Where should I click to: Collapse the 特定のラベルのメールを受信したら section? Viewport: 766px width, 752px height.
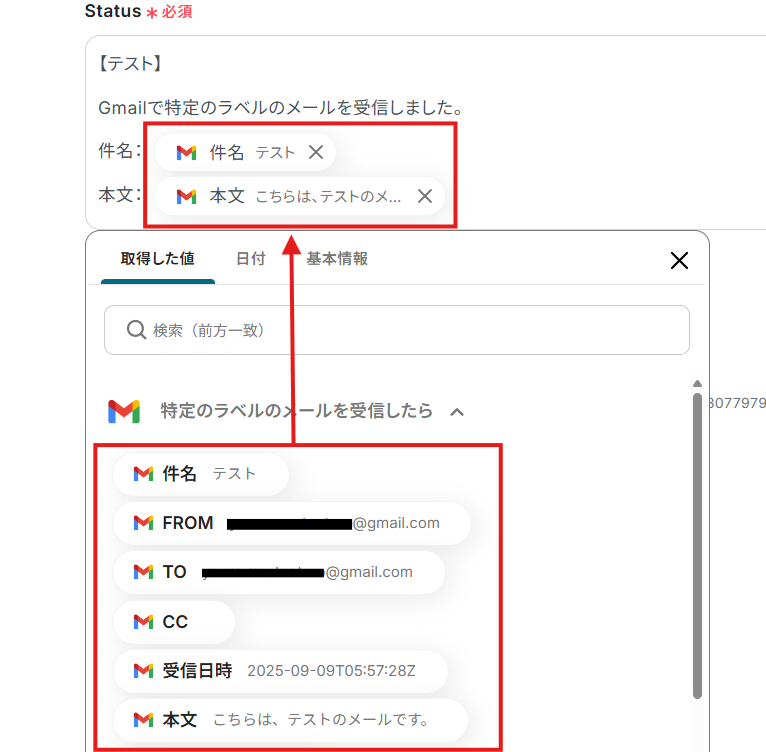[457, 412]
